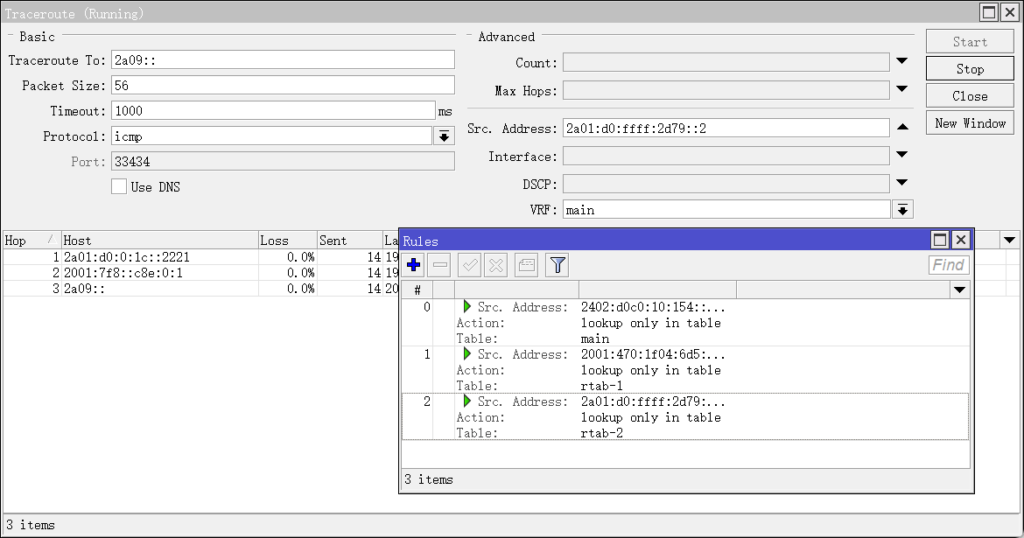Click the Packet Size field
1024x538 pixels.
(283, 86)
